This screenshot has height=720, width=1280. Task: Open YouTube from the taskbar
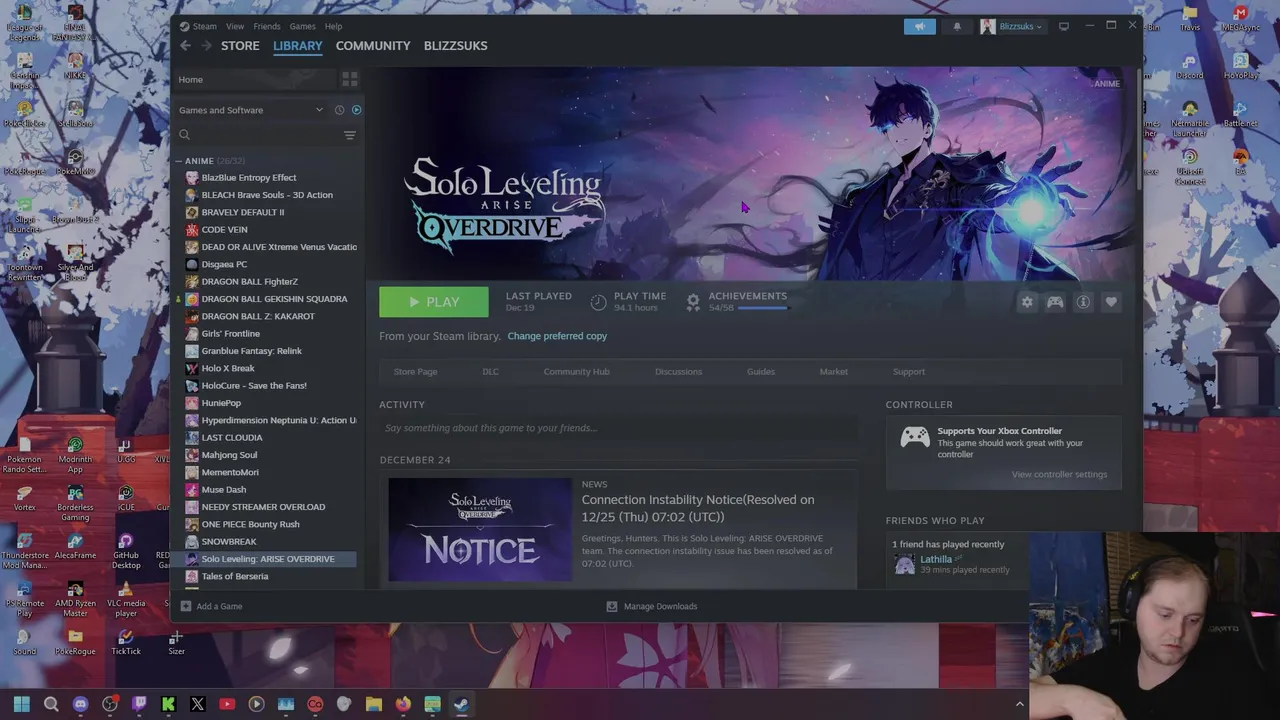tap(227, 704)
